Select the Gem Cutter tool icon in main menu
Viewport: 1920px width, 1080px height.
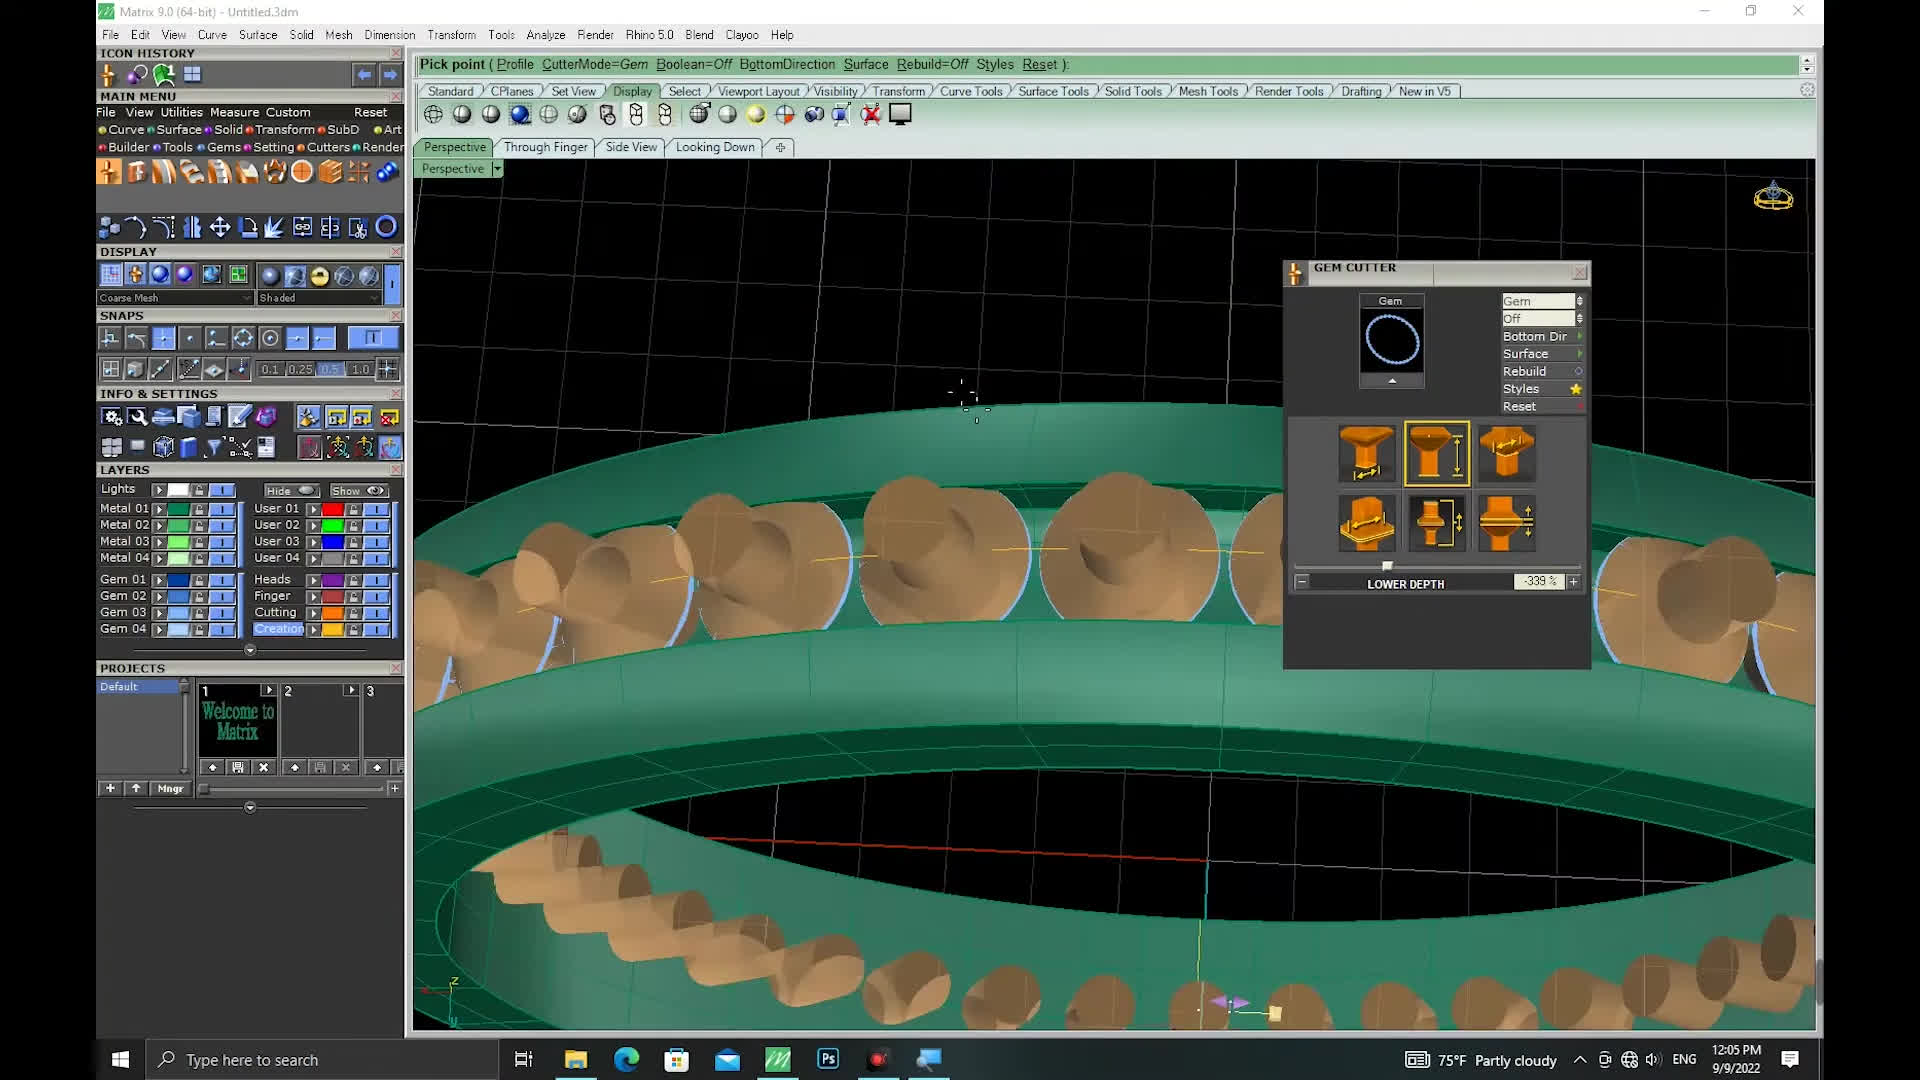point(109,172)
